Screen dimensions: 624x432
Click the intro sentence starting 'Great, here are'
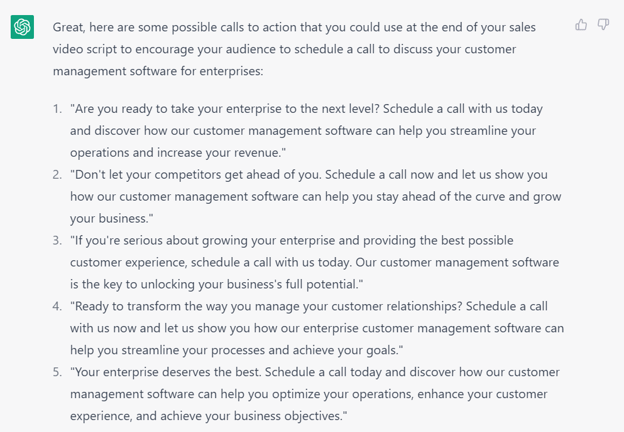294,49
